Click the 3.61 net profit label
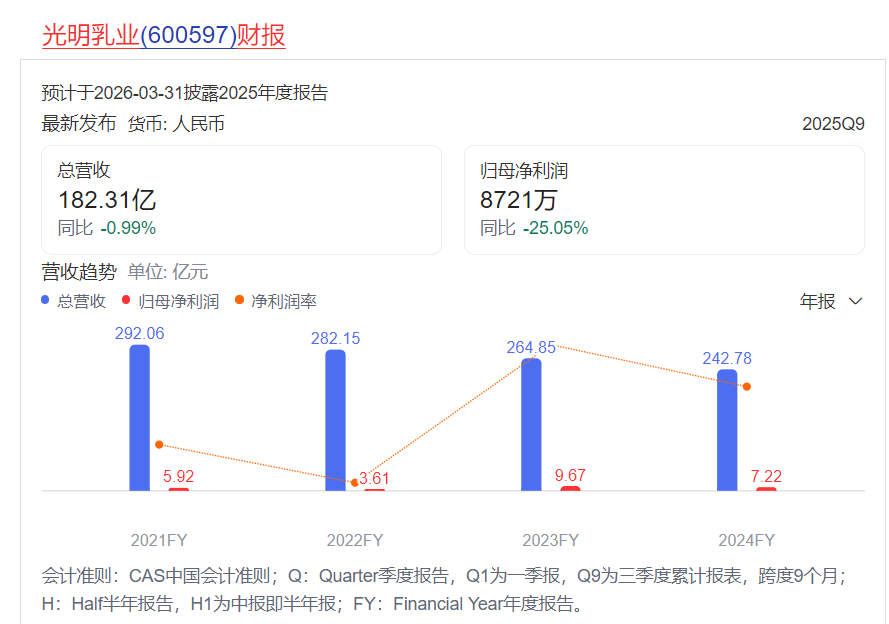The image size is (889, 624). click(x=374, y=478)
